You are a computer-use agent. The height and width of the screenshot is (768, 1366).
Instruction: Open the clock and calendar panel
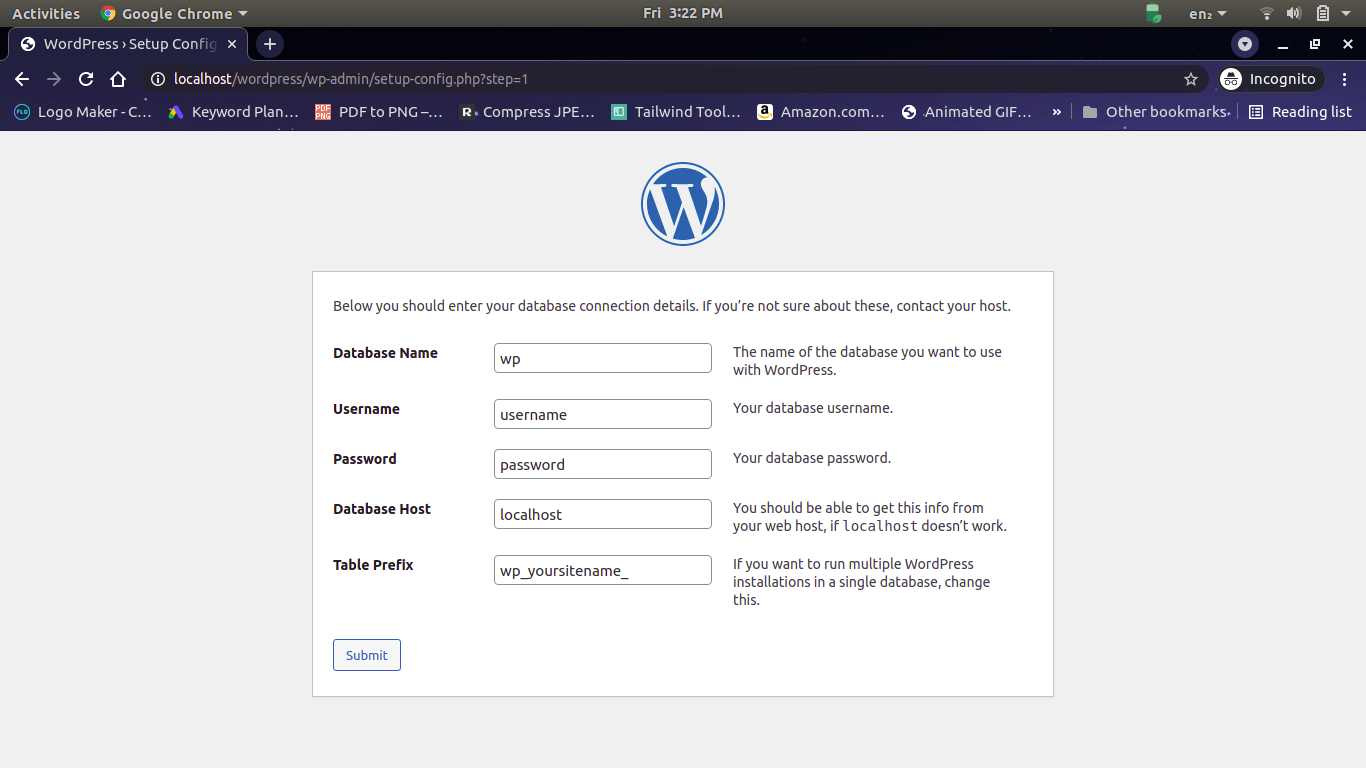point(683,13)
